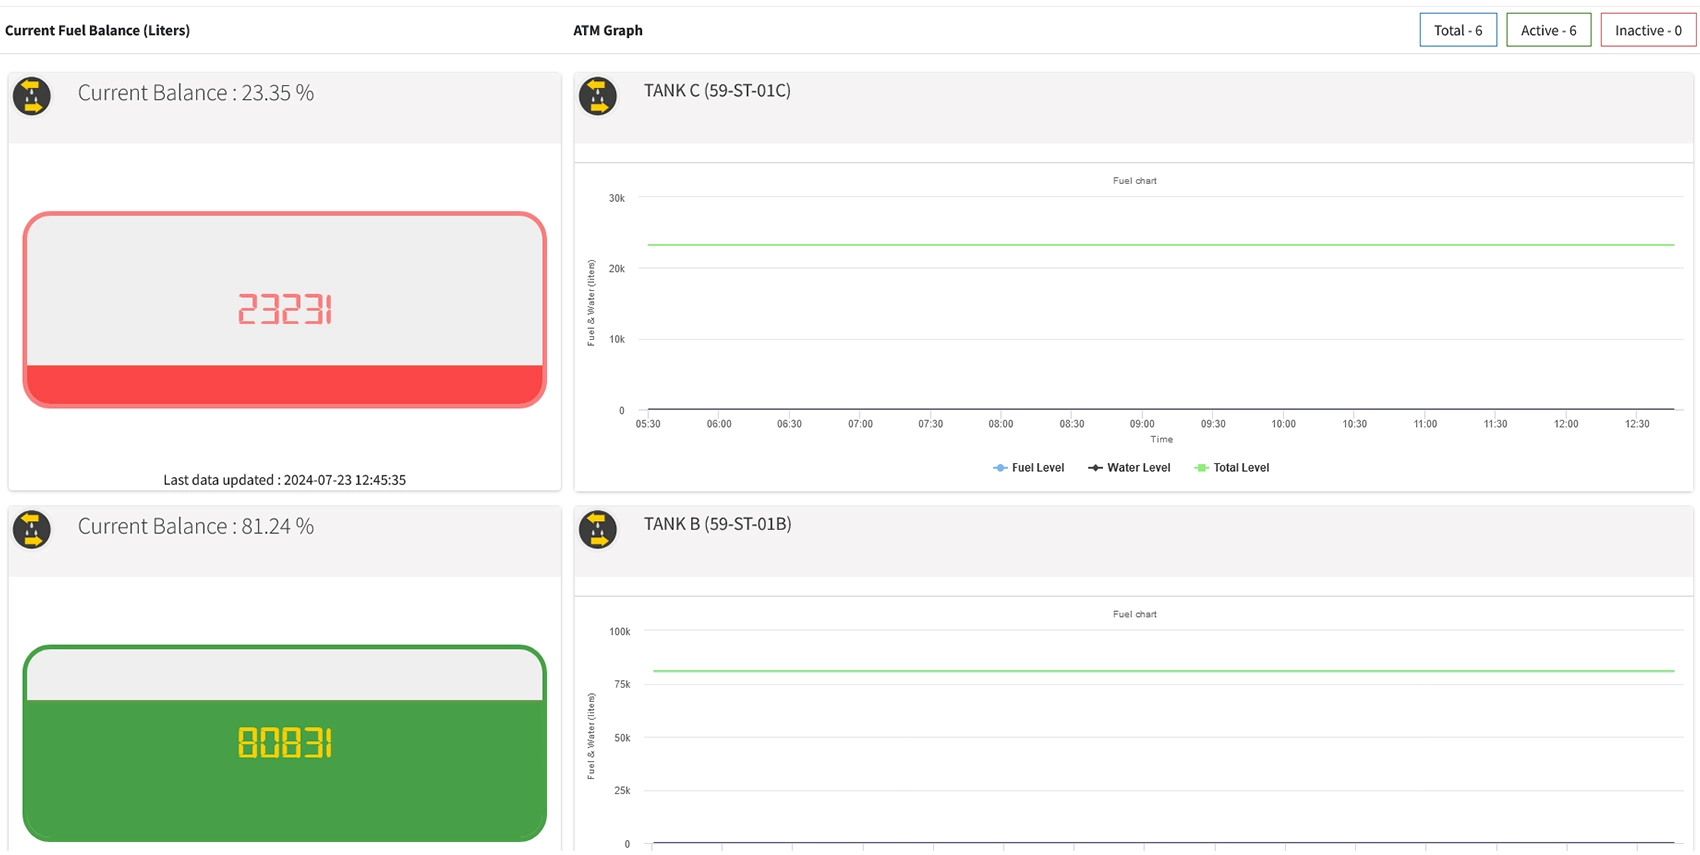
Task: Select the Active - 6 filter button
Action: [1548, 30]
